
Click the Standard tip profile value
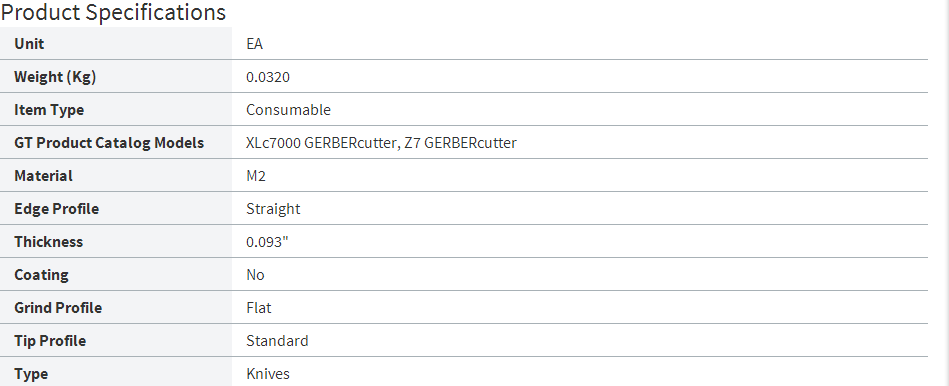pos(277,340)
